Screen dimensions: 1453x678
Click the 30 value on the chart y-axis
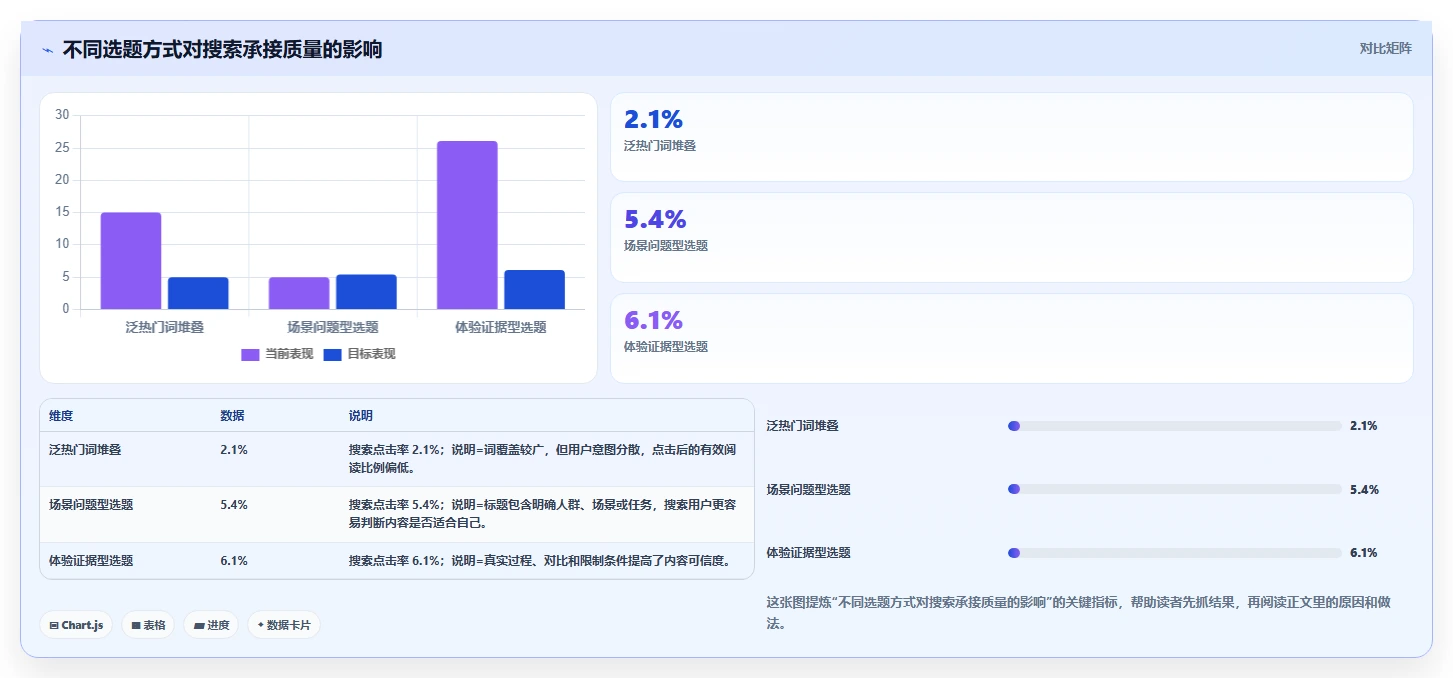pyautogui.click(x=62, y=115)
